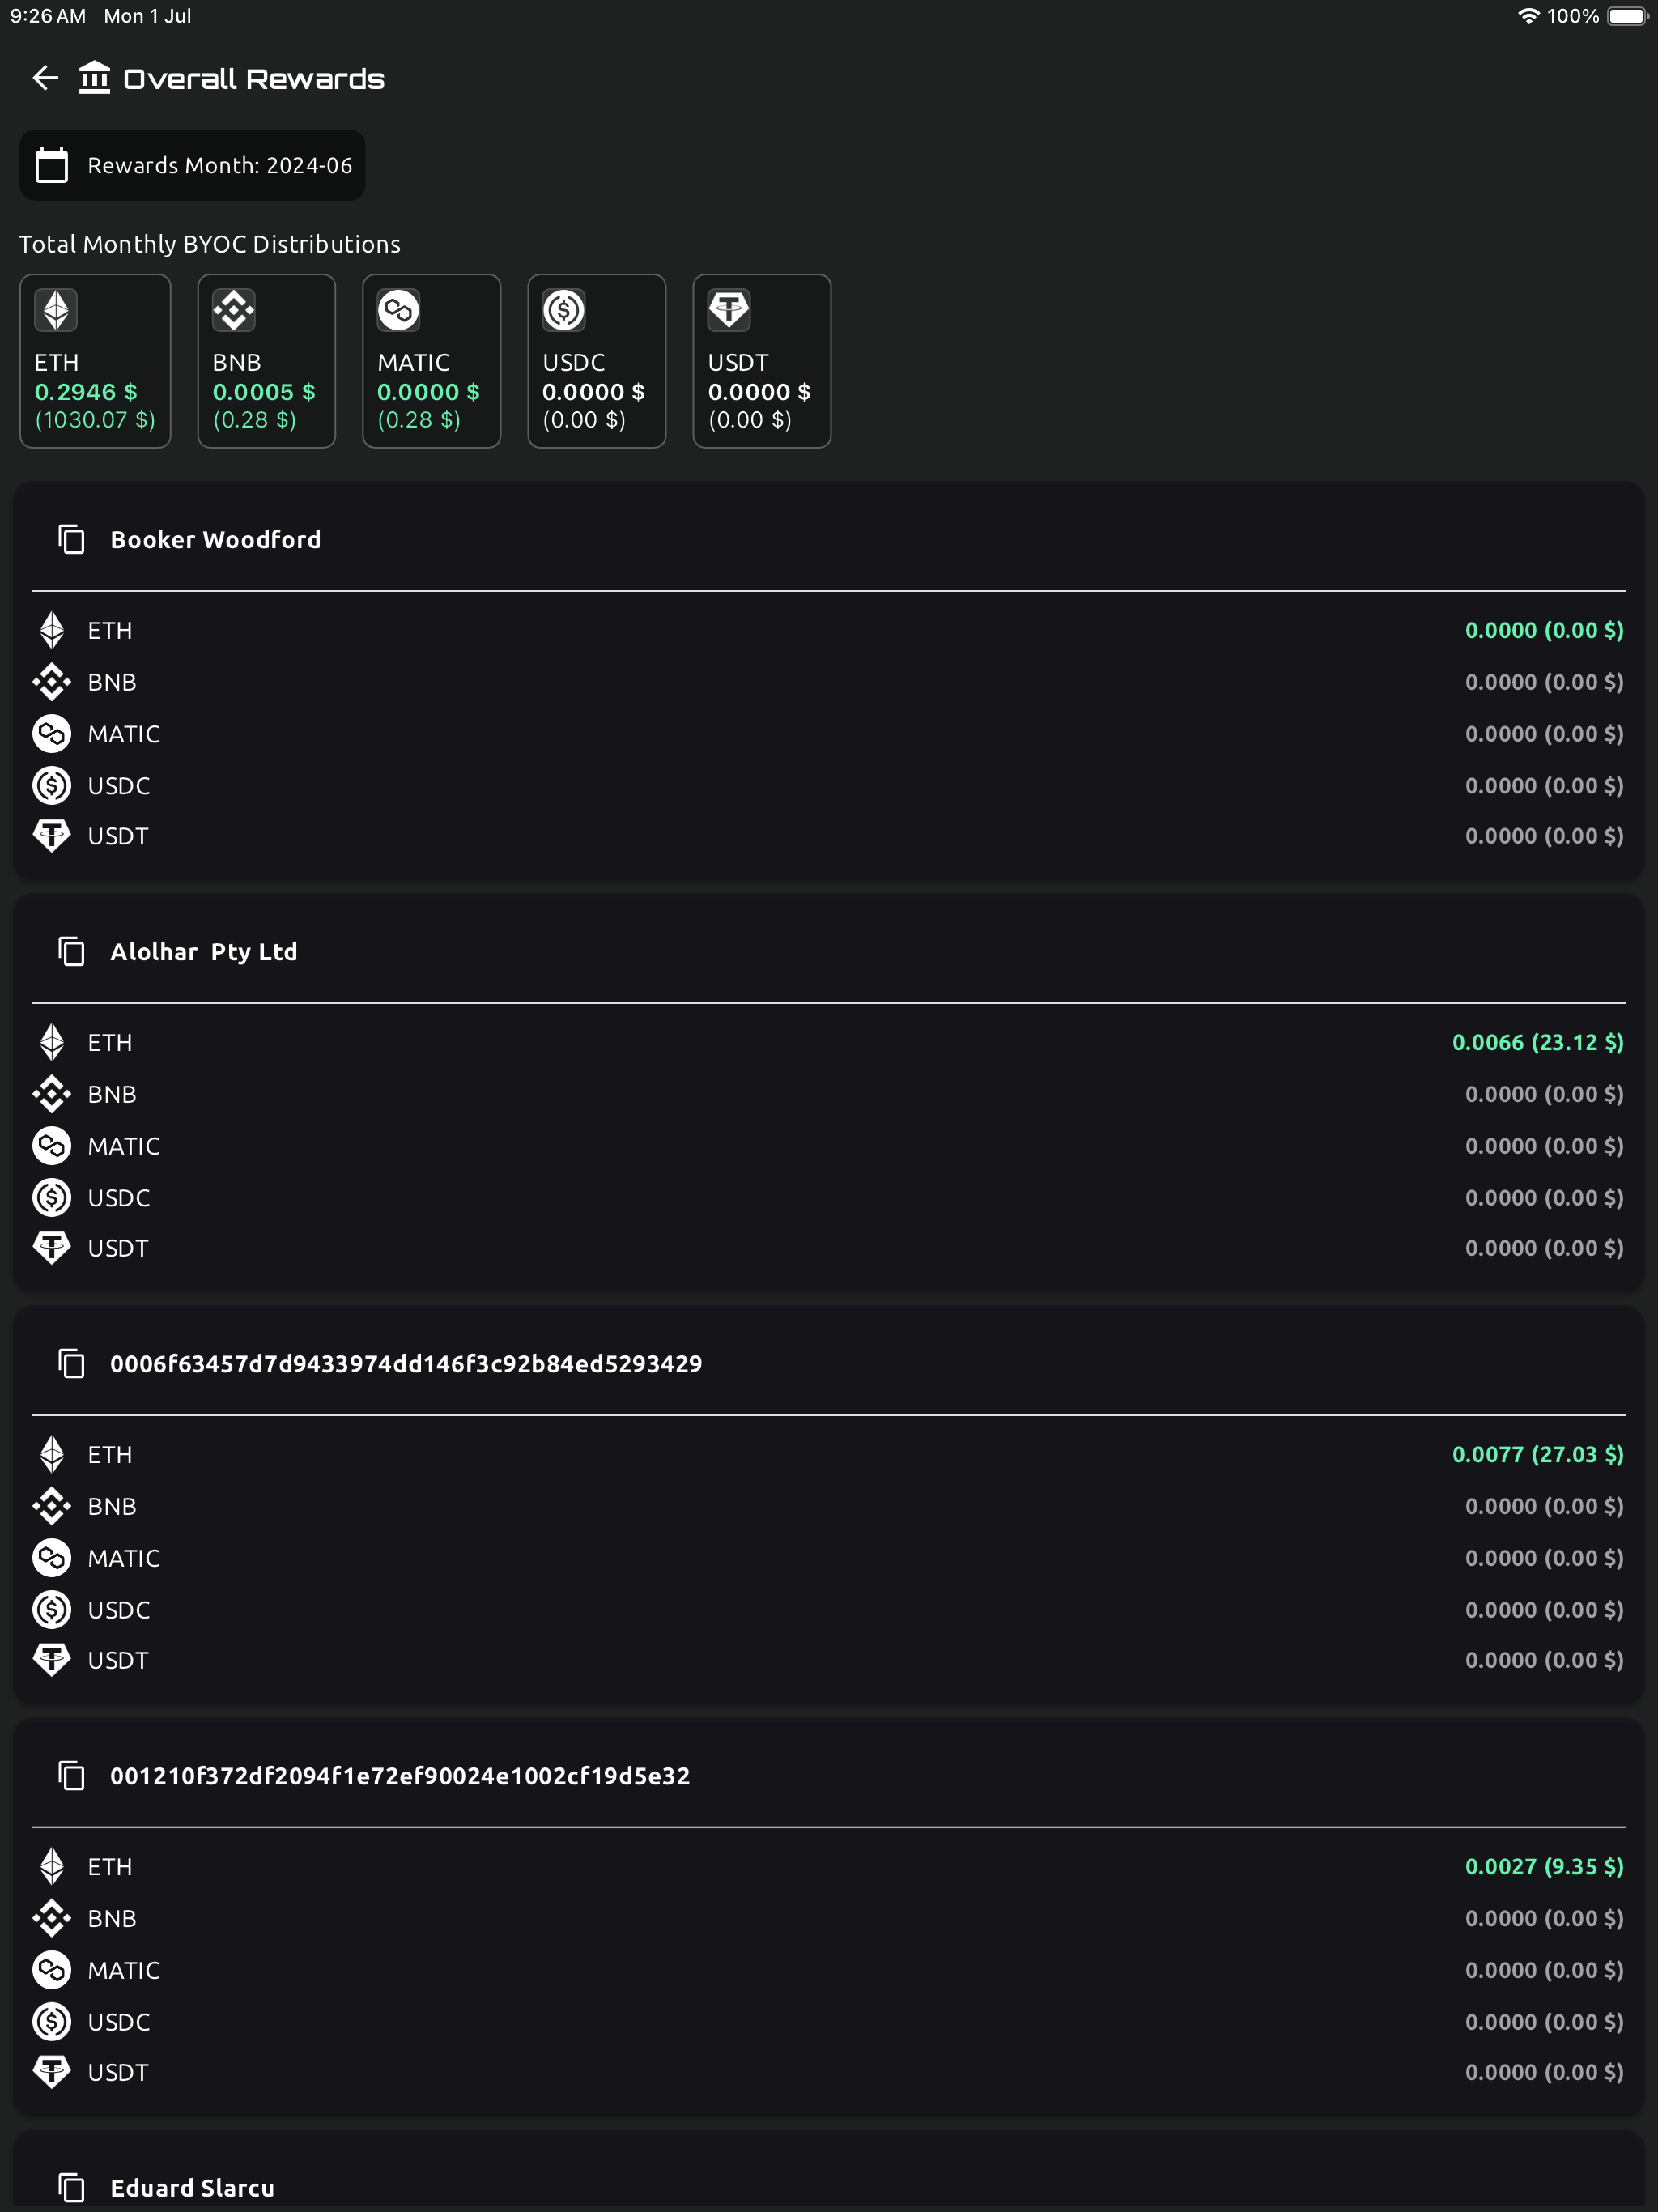The width and height of the screenshot is (1658, 2212).
Task: Click USDT icon in Booker Woodford card
Action: [52, 835]
